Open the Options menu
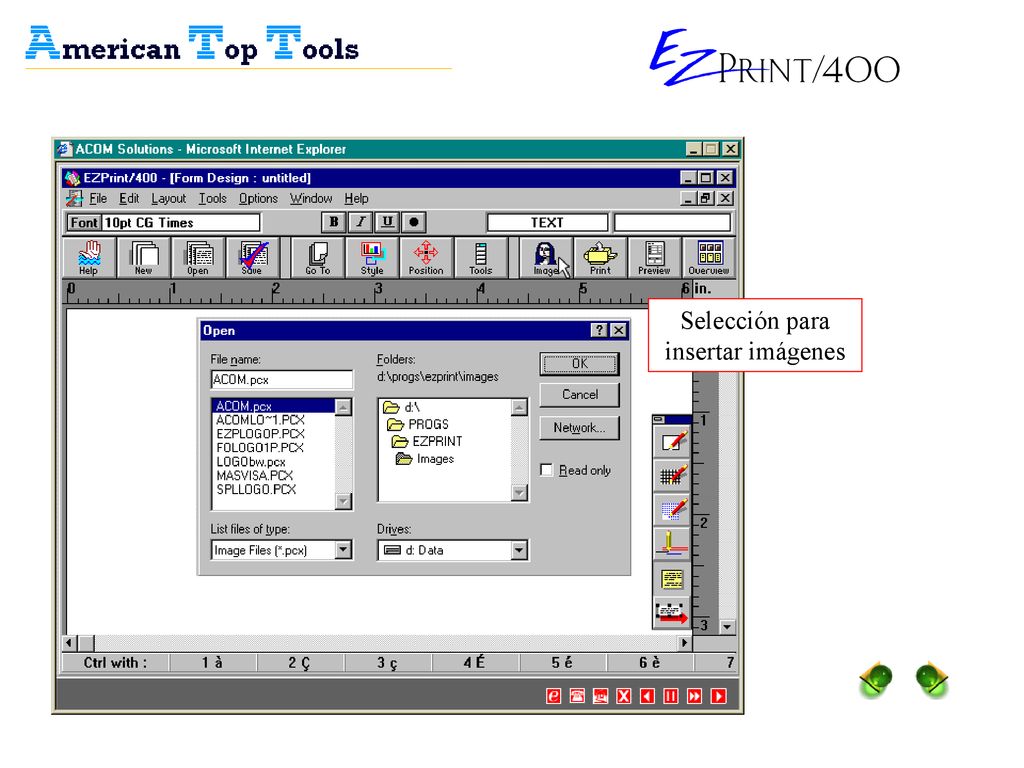This screenshot has height=768, width=1024. click(x=258, y=199)
